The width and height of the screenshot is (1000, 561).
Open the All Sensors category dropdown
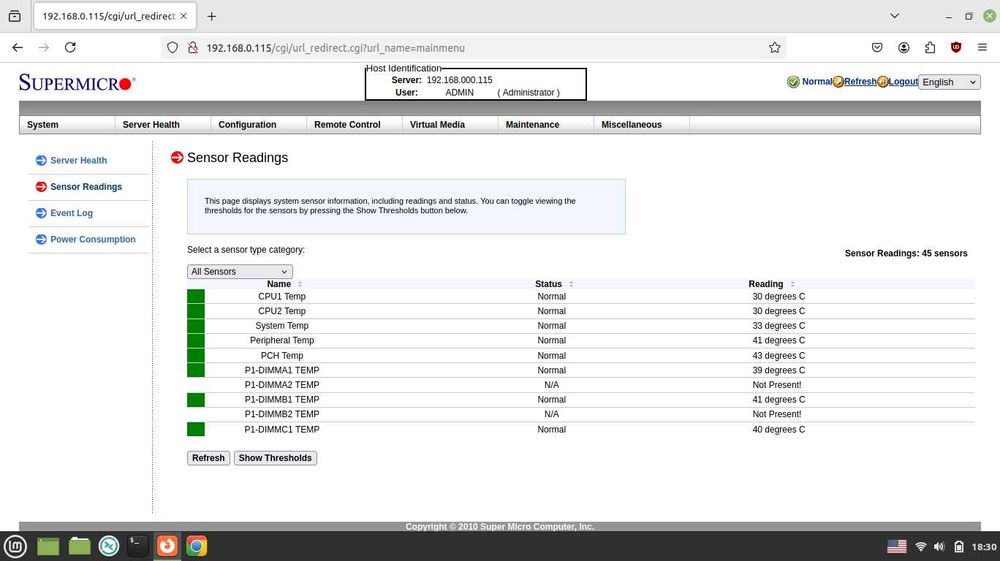point(240,272)
